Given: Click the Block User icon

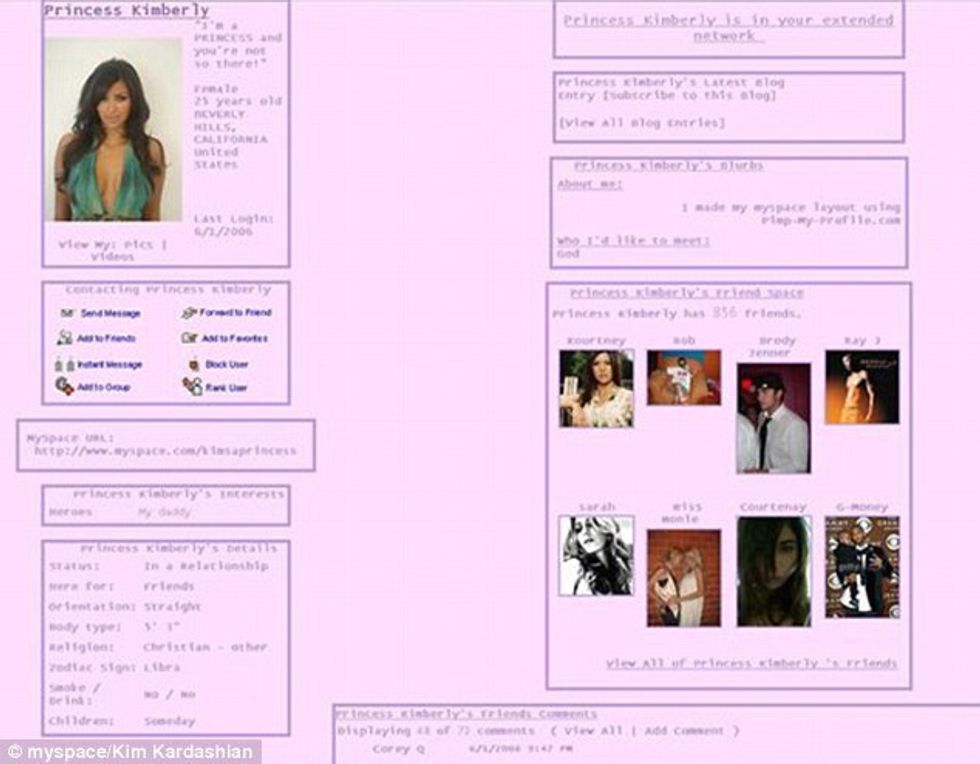Looking at the screenshot, I should 194,364.
